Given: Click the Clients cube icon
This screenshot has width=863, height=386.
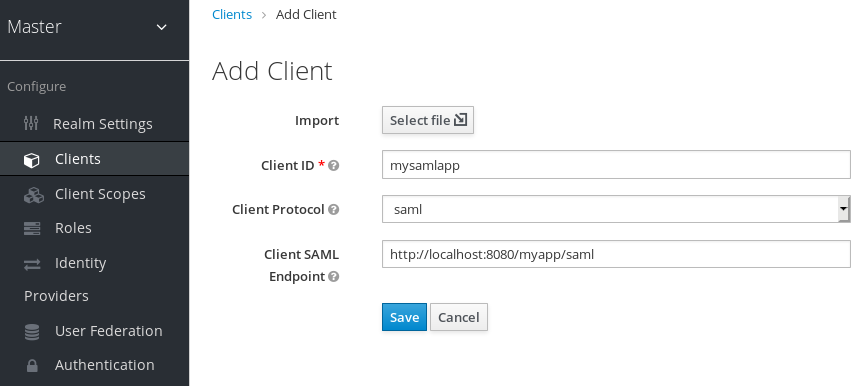Looking at the screenshot, I should coord(32,160).
